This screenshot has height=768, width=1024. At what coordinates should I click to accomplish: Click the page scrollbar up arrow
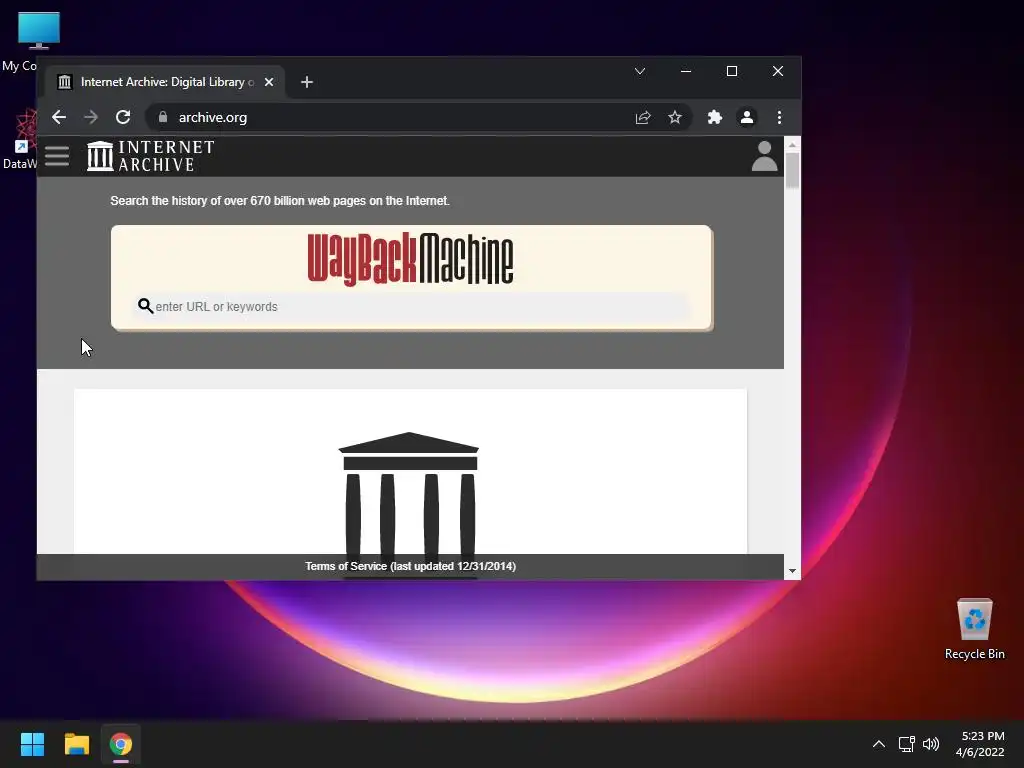(792, 145)
